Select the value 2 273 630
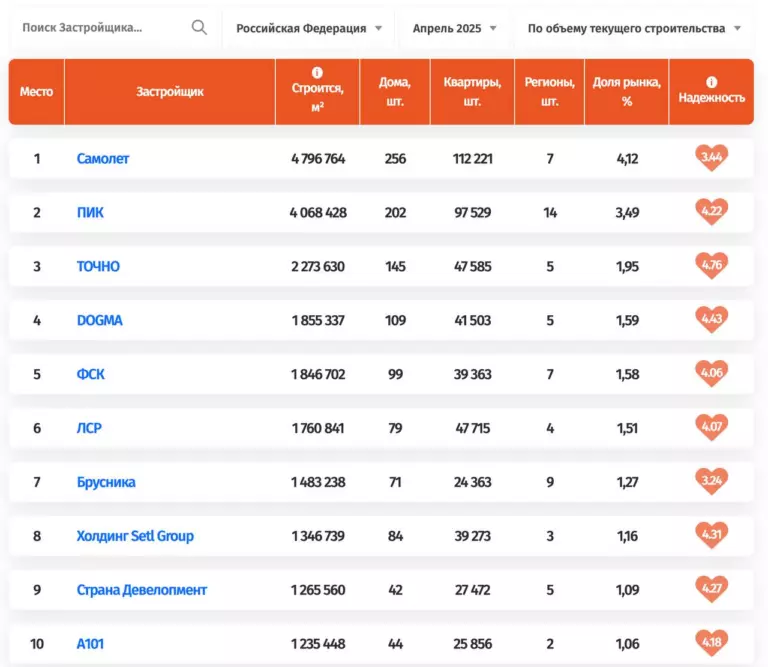 (318, 266)
